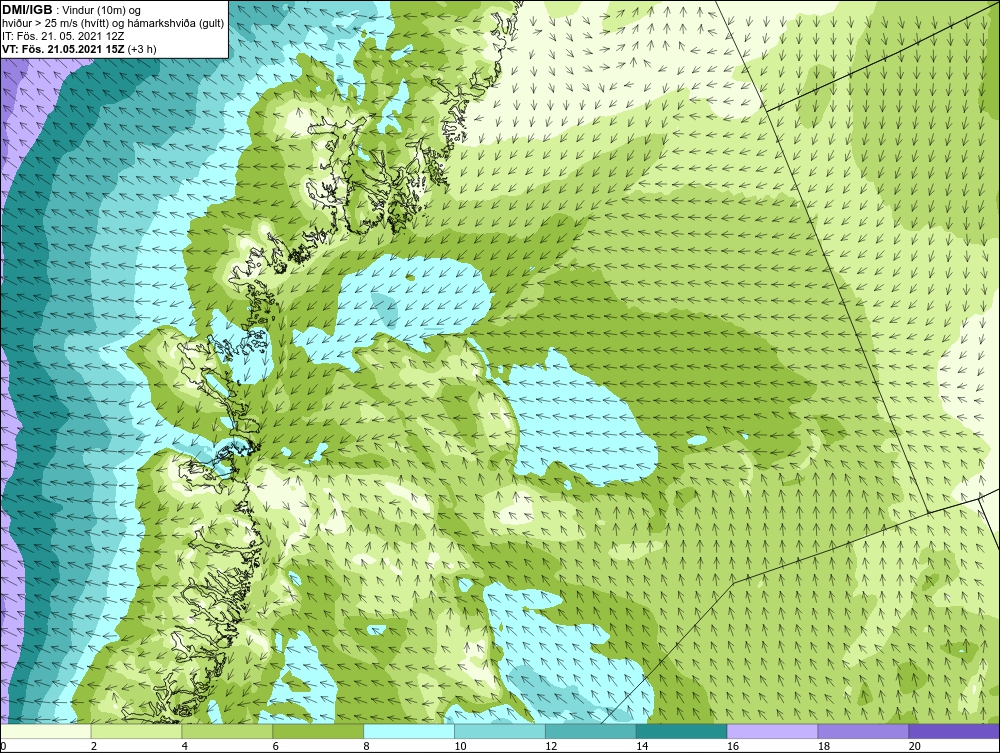Image resolution: width=1000 pixels, height=753 pixels.
Task: Click the above-20 m/s dark purple legend swatch
Action: [x=954, y=731]
